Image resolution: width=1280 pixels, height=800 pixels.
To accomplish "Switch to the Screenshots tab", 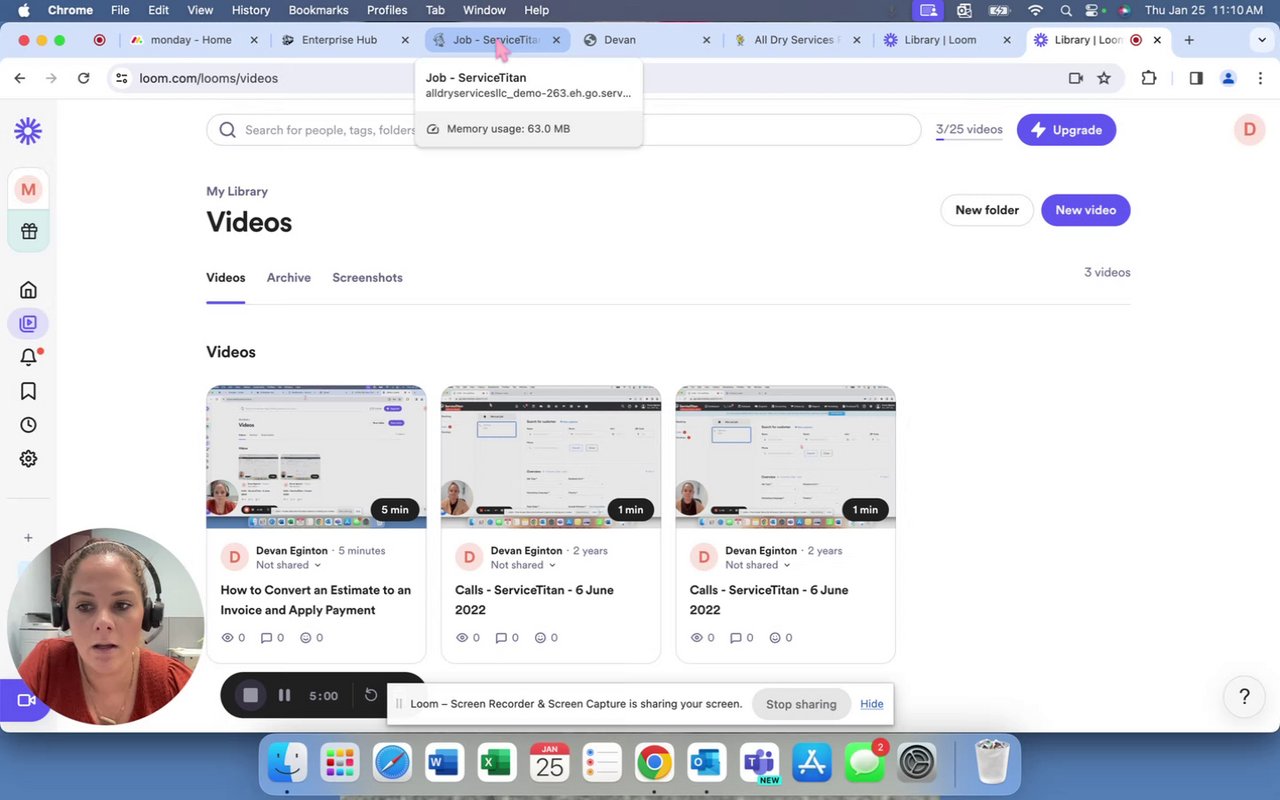I will (x=367, y=277).
